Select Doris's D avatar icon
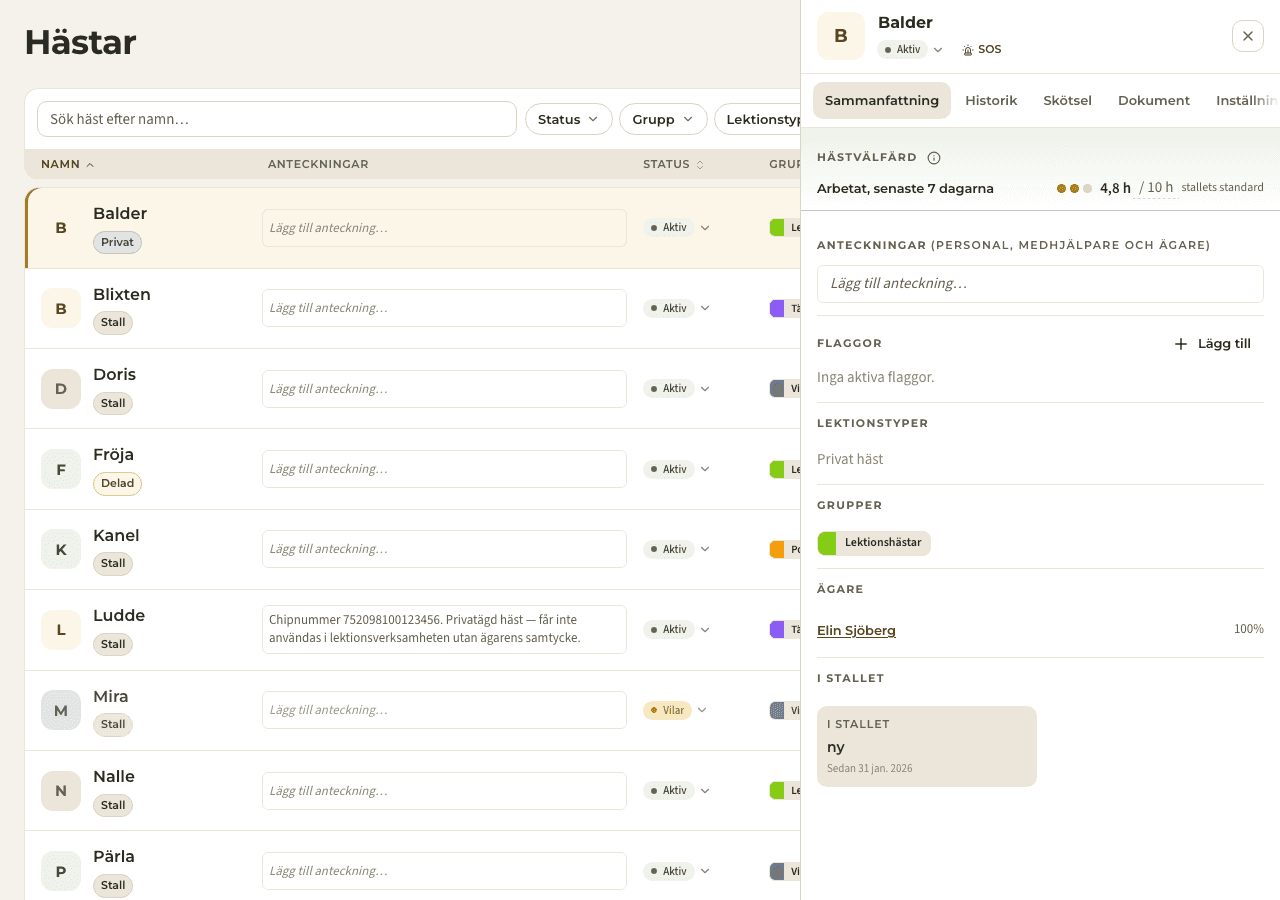Screen dimensions: 1280x900 click(61, 389)
